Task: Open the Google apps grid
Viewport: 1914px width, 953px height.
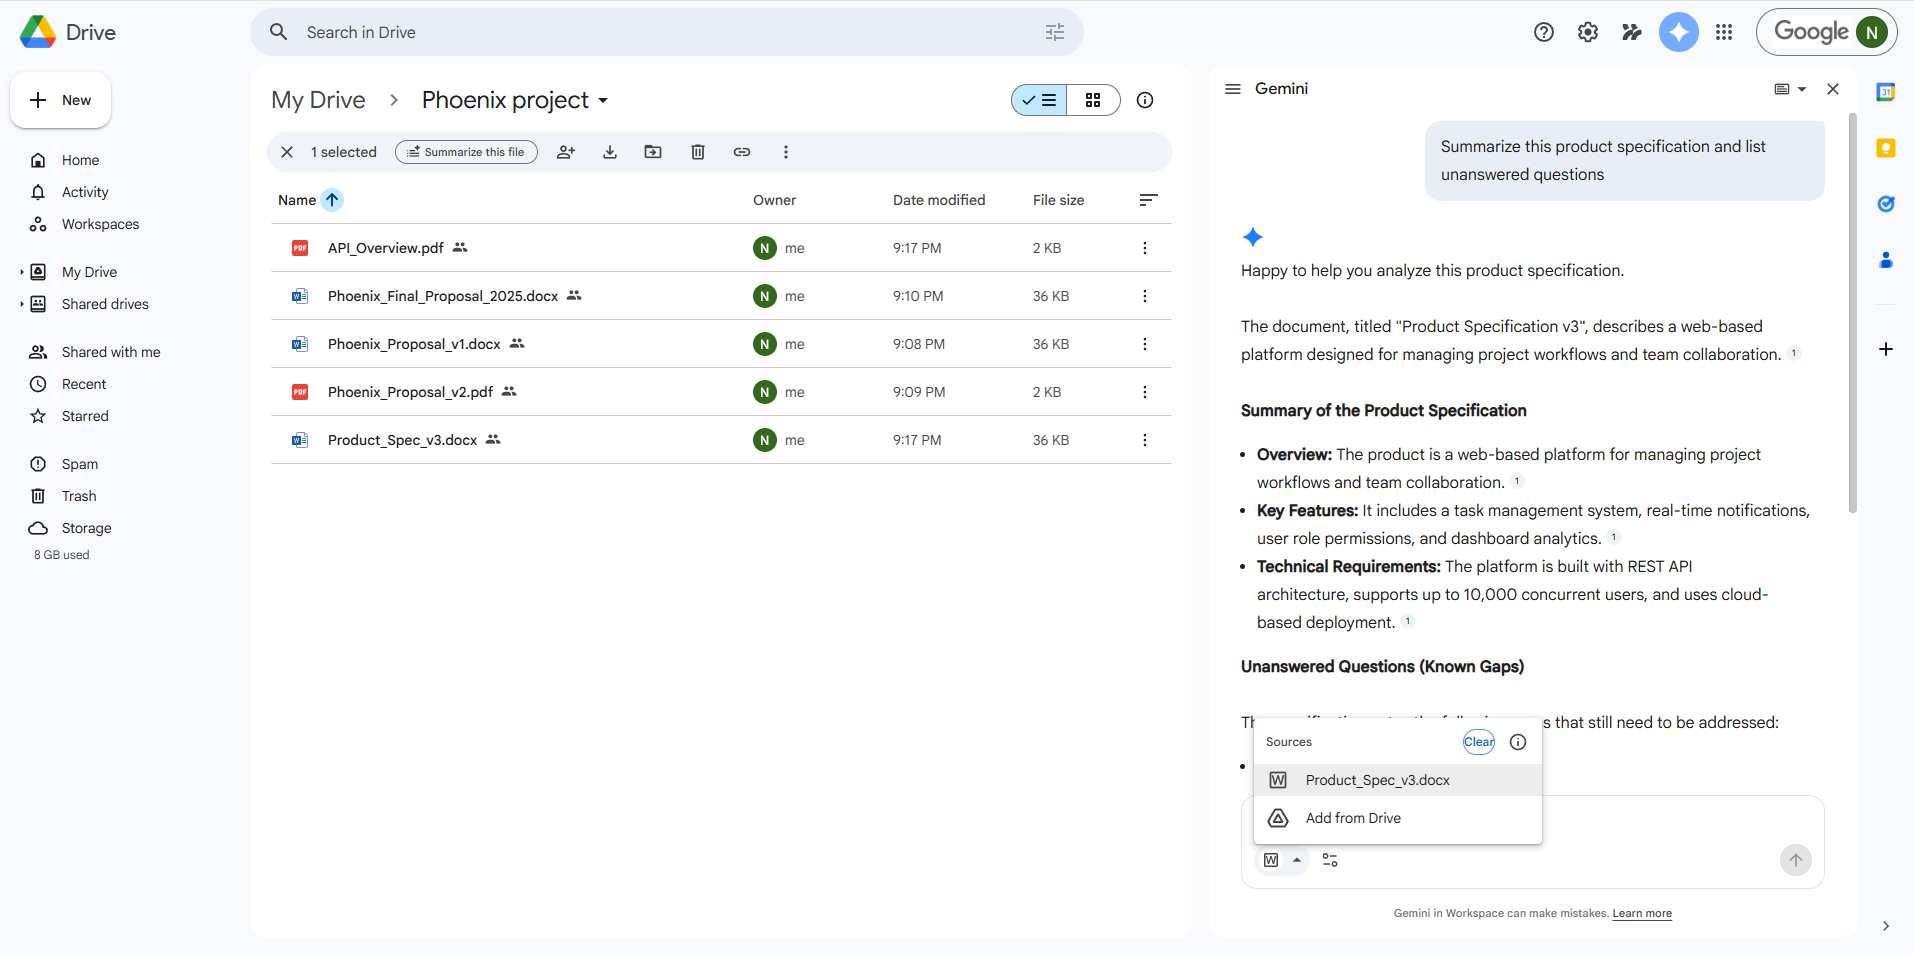Action: pyautogui.click(x=1724, y=32)
